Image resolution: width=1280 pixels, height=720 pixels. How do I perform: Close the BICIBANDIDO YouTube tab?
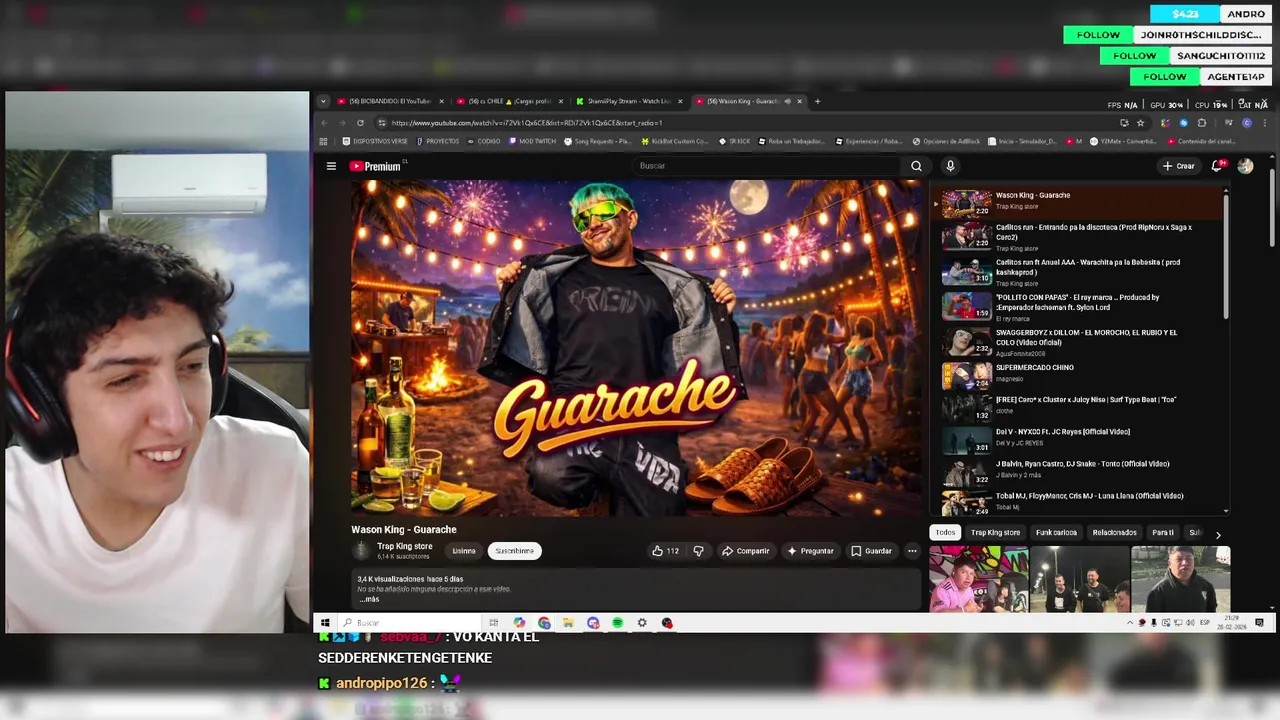[442, 101]
